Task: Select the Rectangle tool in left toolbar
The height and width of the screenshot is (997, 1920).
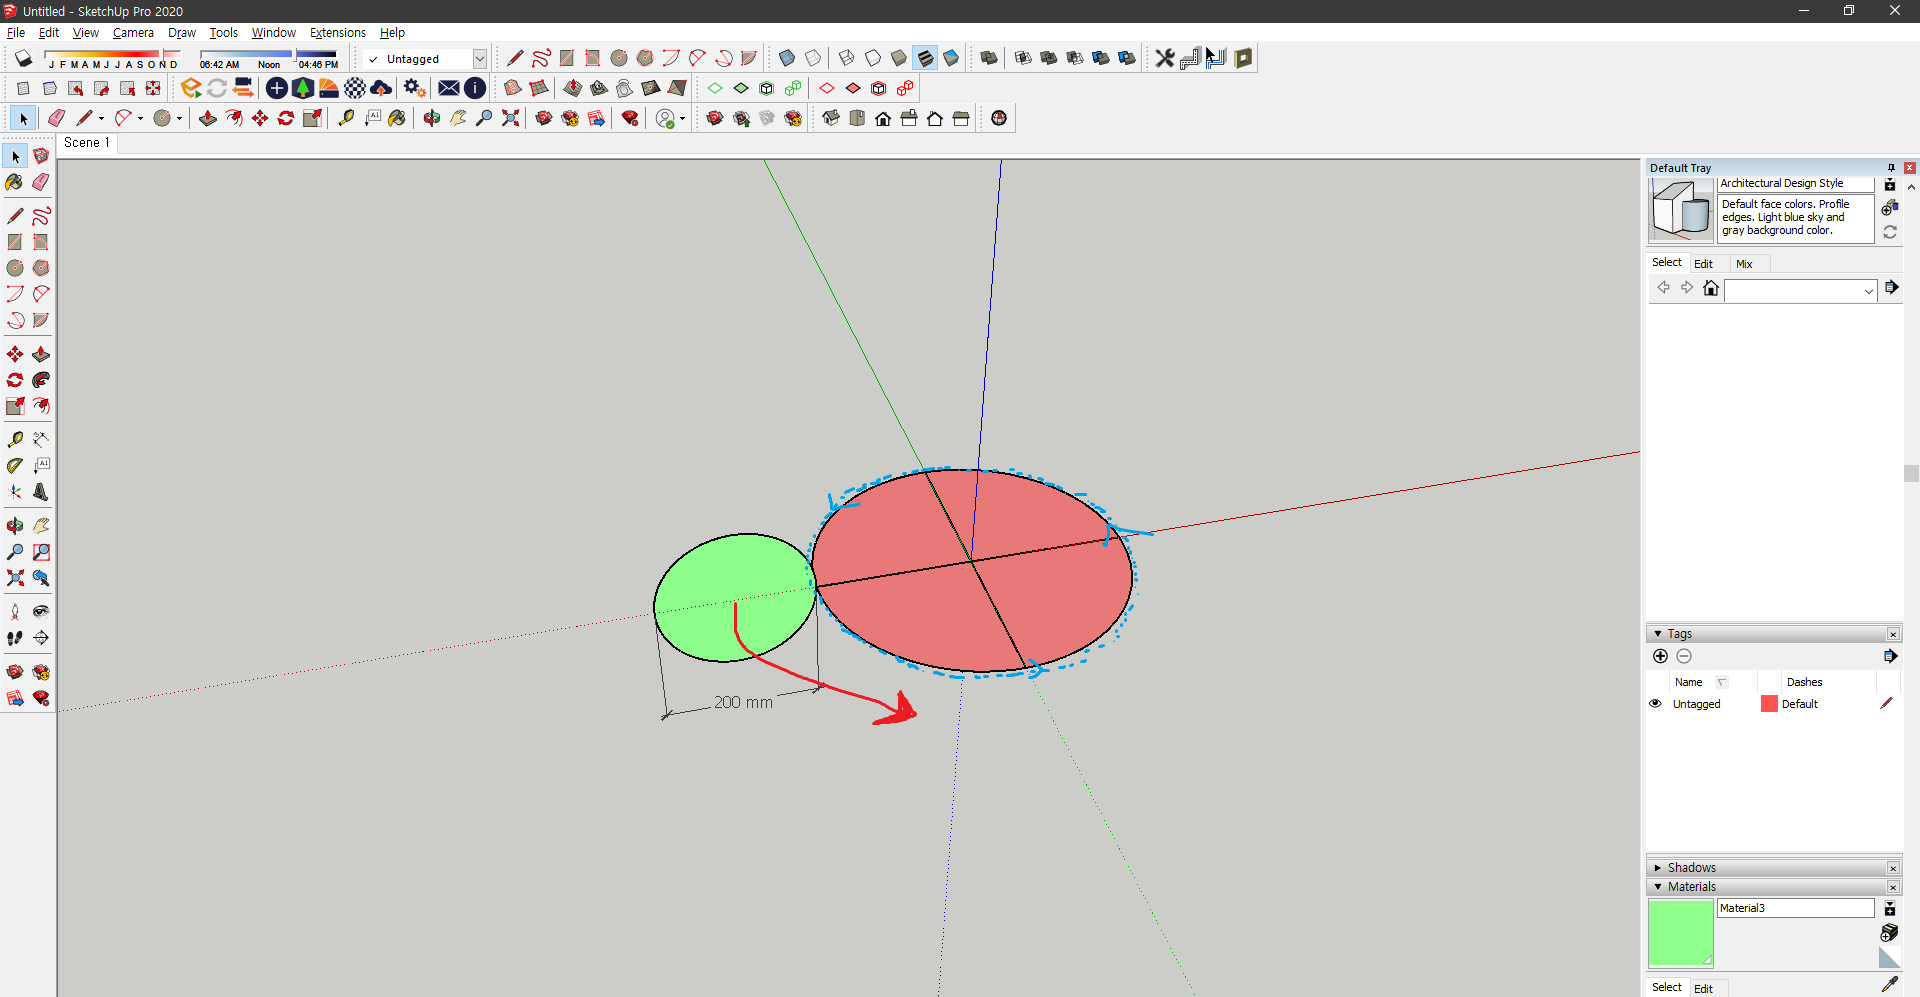Action: click(x=14, y=242)
